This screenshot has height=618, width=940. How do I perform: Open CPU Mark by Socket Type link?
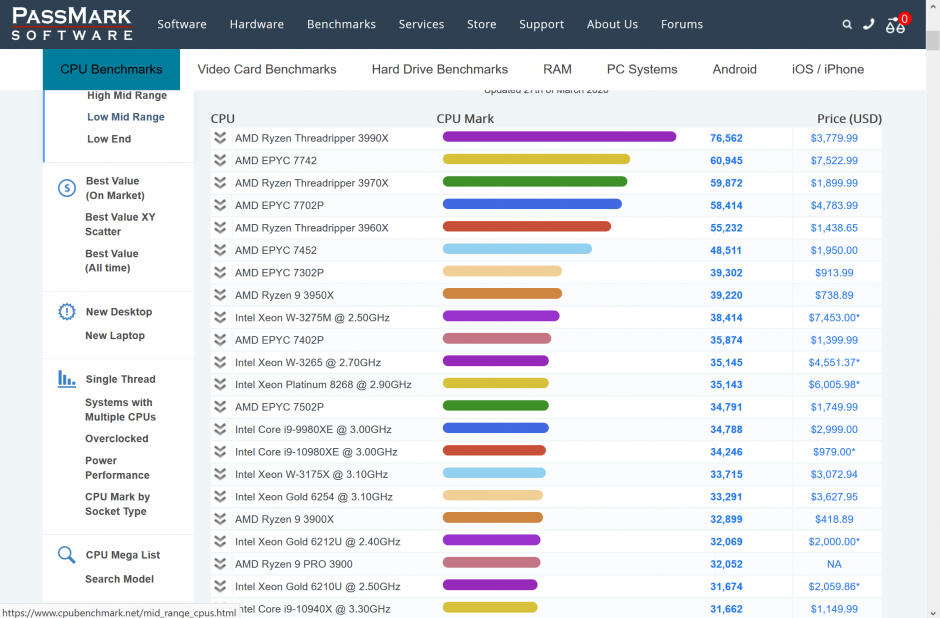(x=118, y=504)
